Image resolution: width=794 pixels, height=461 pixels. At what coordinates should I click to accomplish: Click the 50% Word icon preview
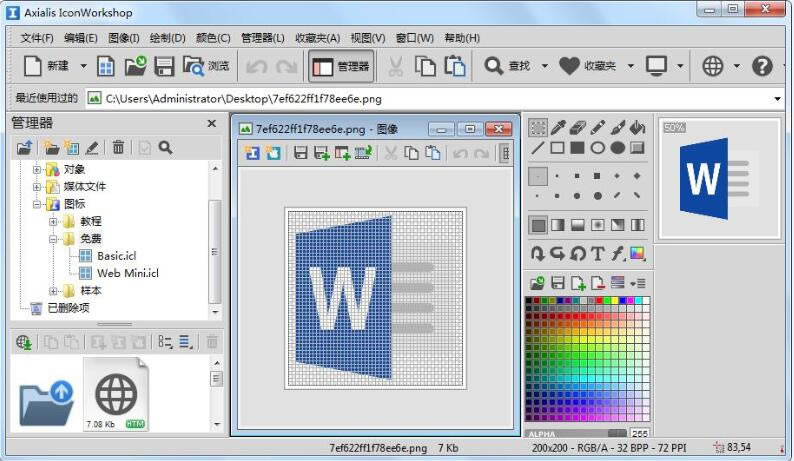(719, 178)
